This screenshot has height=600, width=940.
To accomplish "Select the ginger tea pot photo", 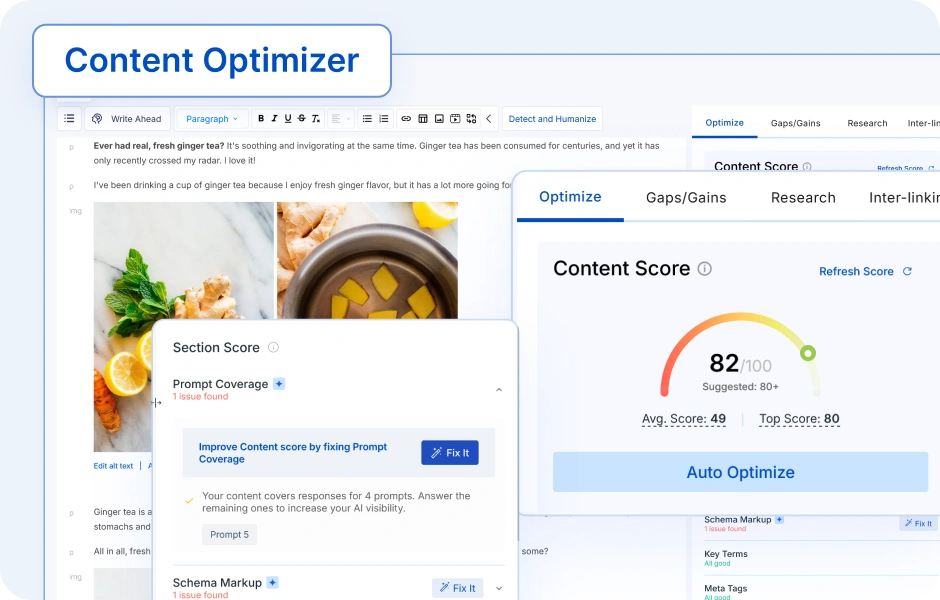I will coord(367,260).
